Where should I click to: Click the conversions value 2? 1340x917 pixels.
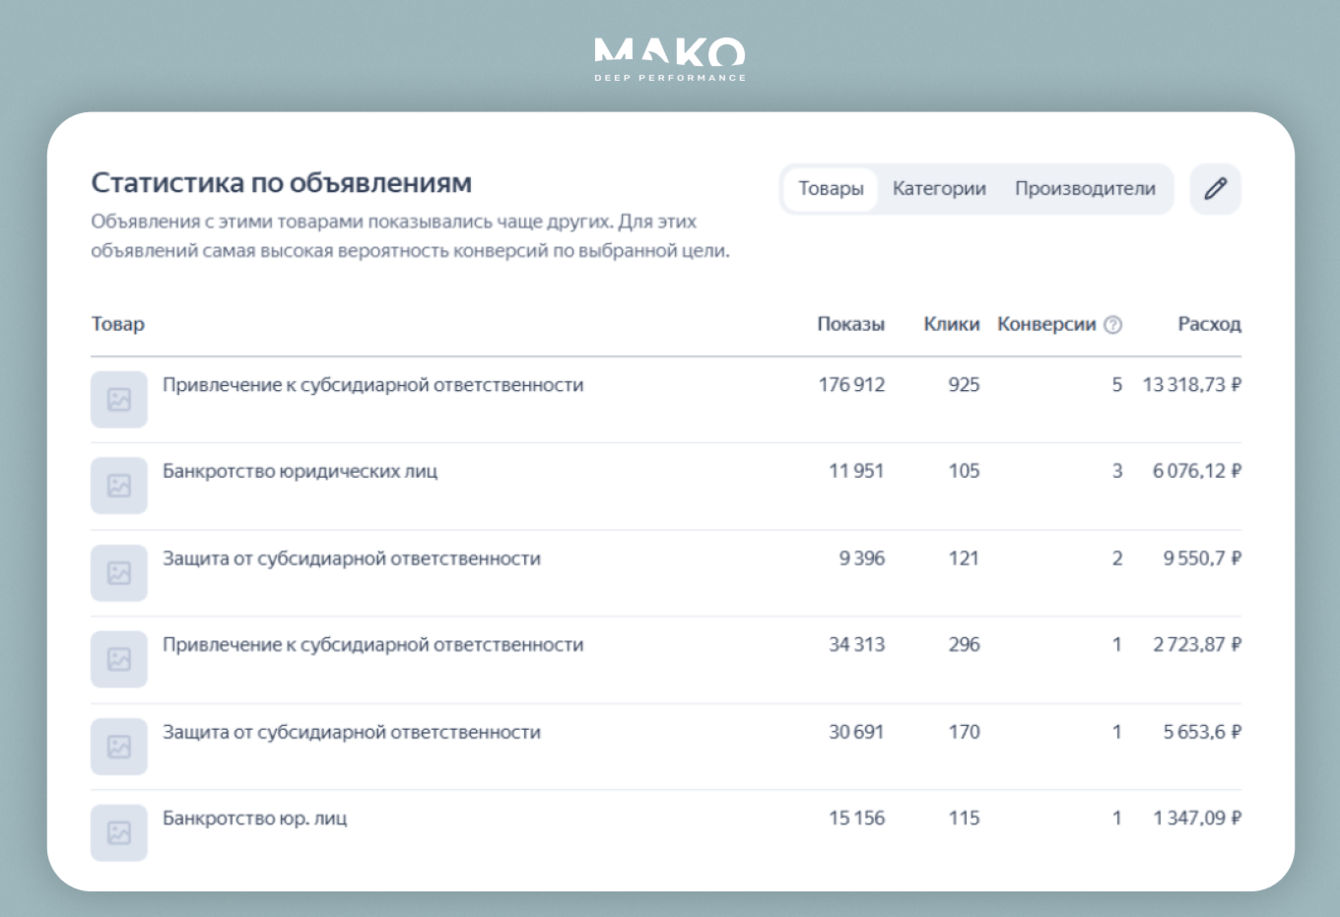(1117, 558)
